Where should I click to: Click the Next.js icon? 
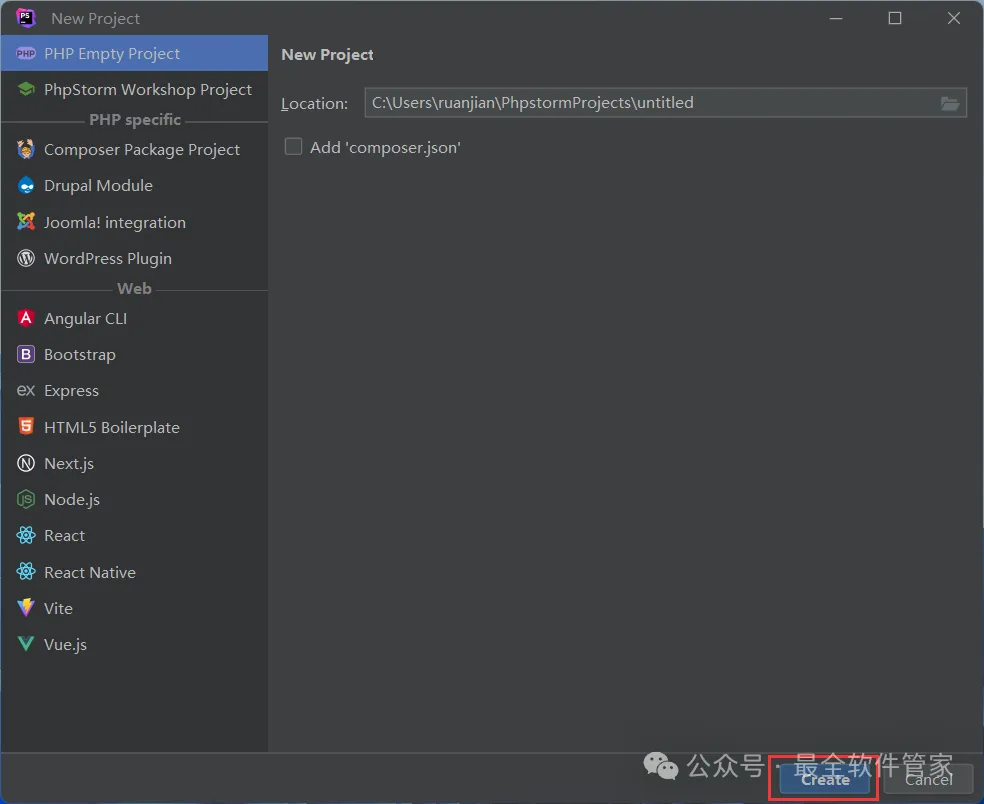[x=26, y=463]
